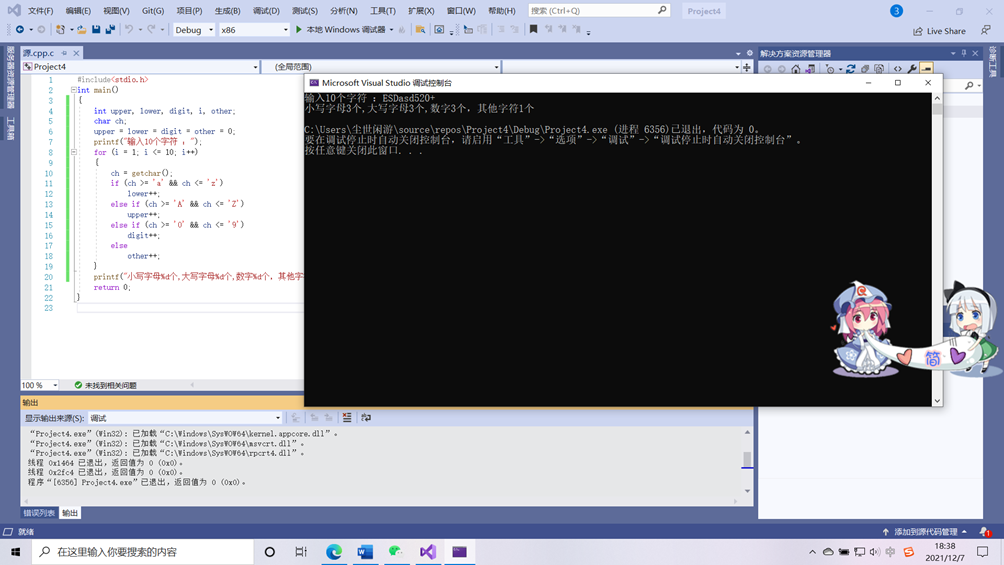Open the 100 % zoom level dropdown
This screenshot has height=565, width=1004.
coord(40,385)
